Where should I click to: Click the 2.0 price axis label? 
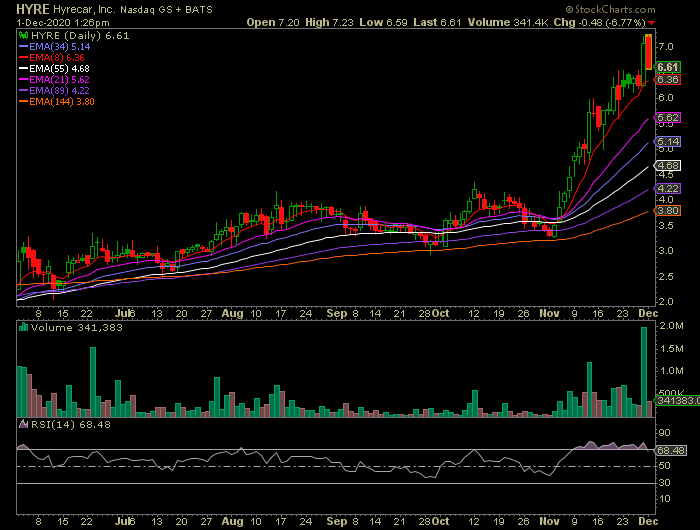[x=666, y=301]
